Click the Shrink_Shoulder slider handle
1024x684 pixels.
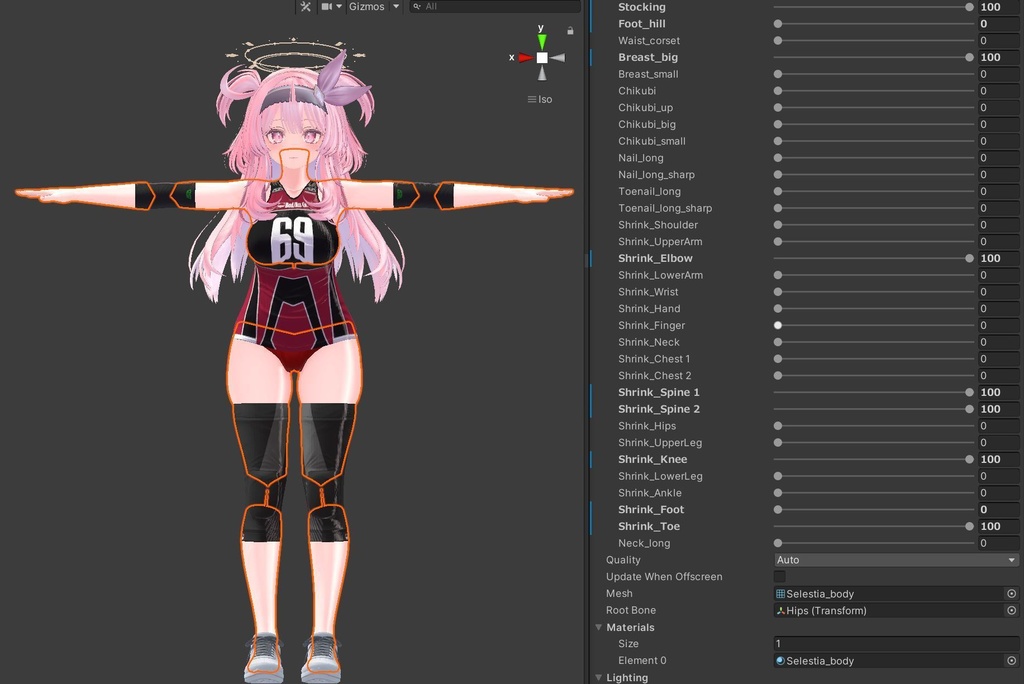pyautogui.click(x=778, y=225)
